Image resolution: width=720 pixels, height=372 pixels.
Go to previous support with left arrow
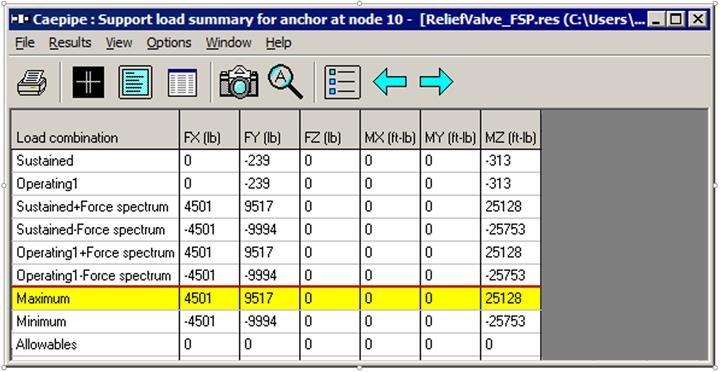tap(389, 82)
